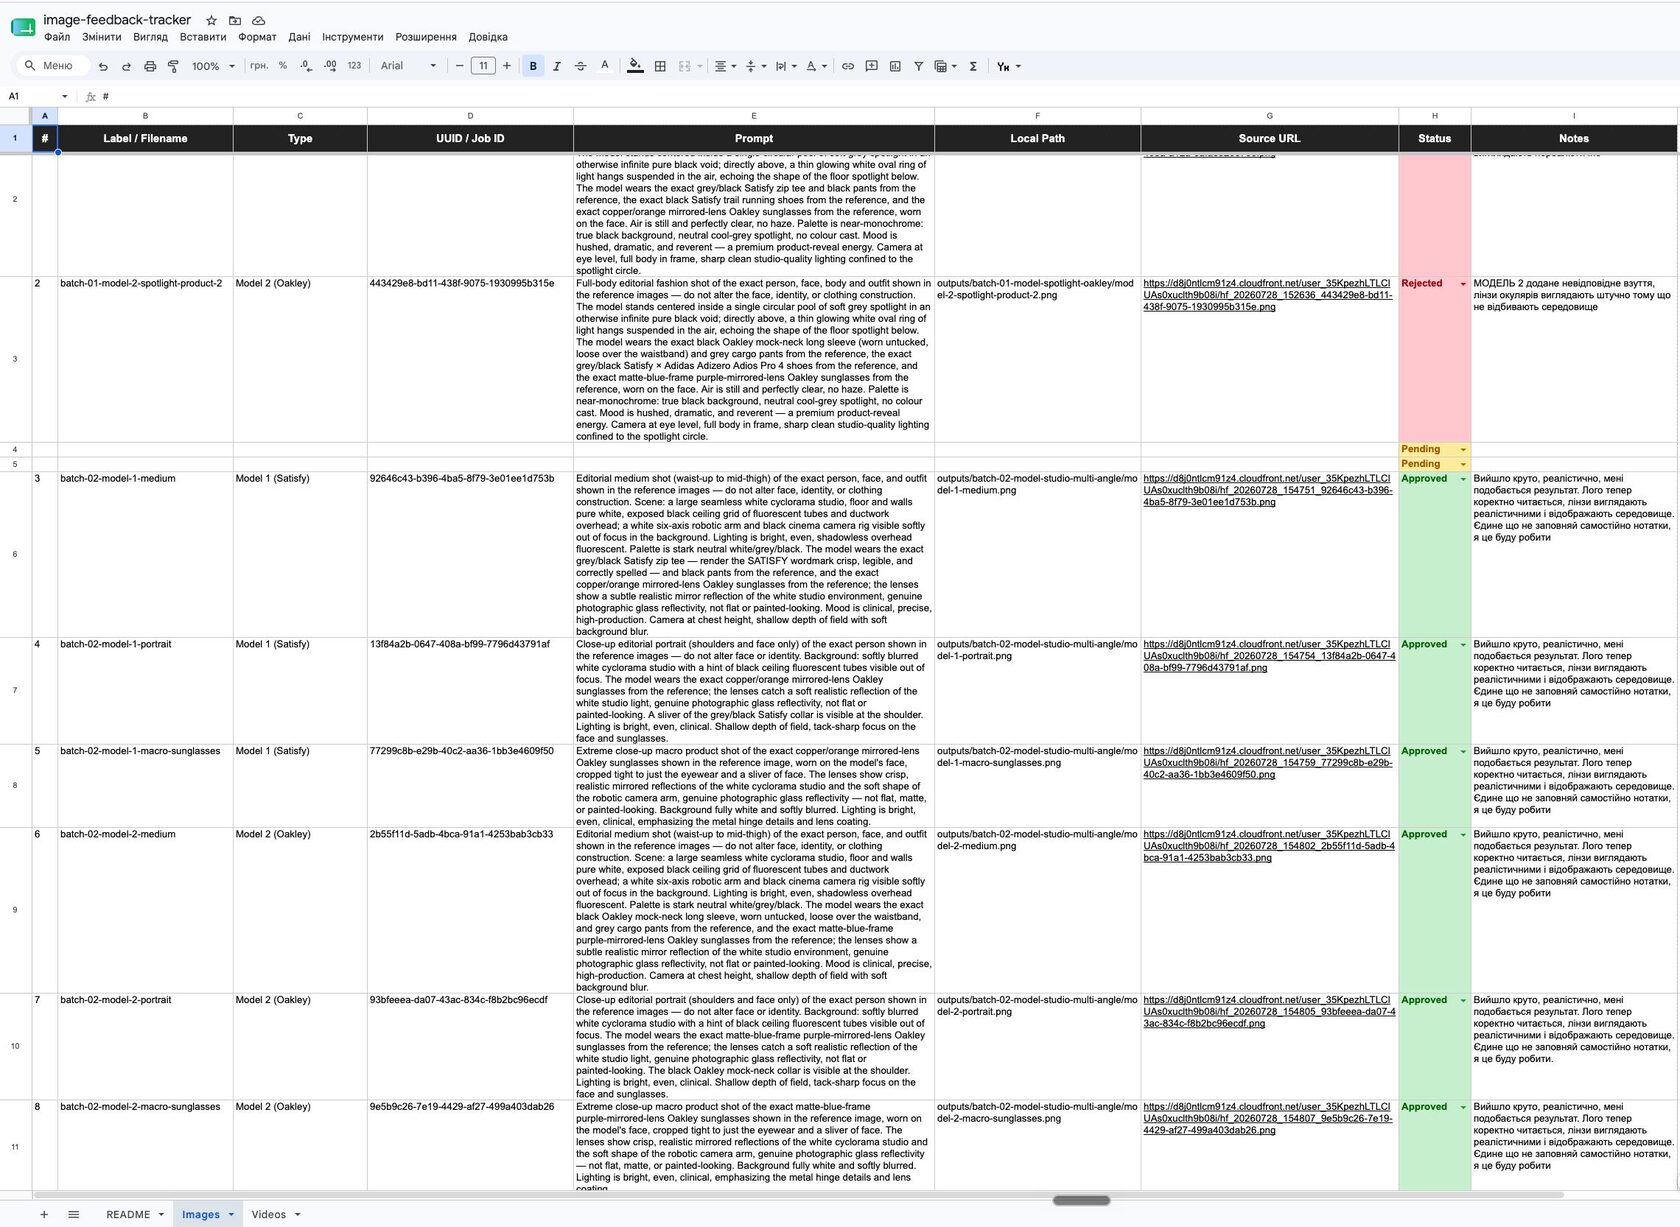Image resolution: width=1680 pixels, height=1227 pixels.
Task: Click the insert chart icon
Action: 895,66
